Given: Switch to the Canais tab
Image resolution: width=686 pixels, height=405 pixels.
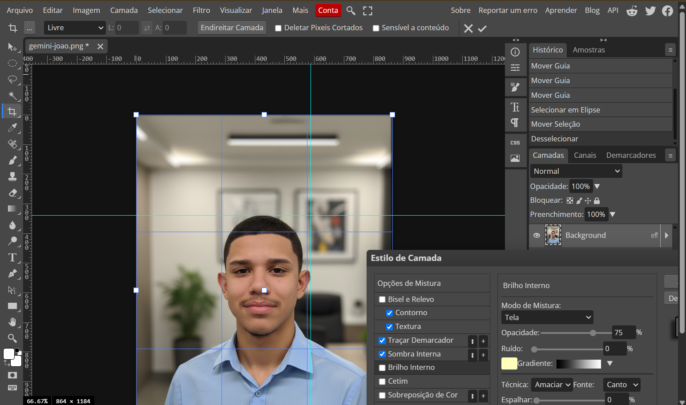Looking at the screenshot, I should [x=585, y=155].
